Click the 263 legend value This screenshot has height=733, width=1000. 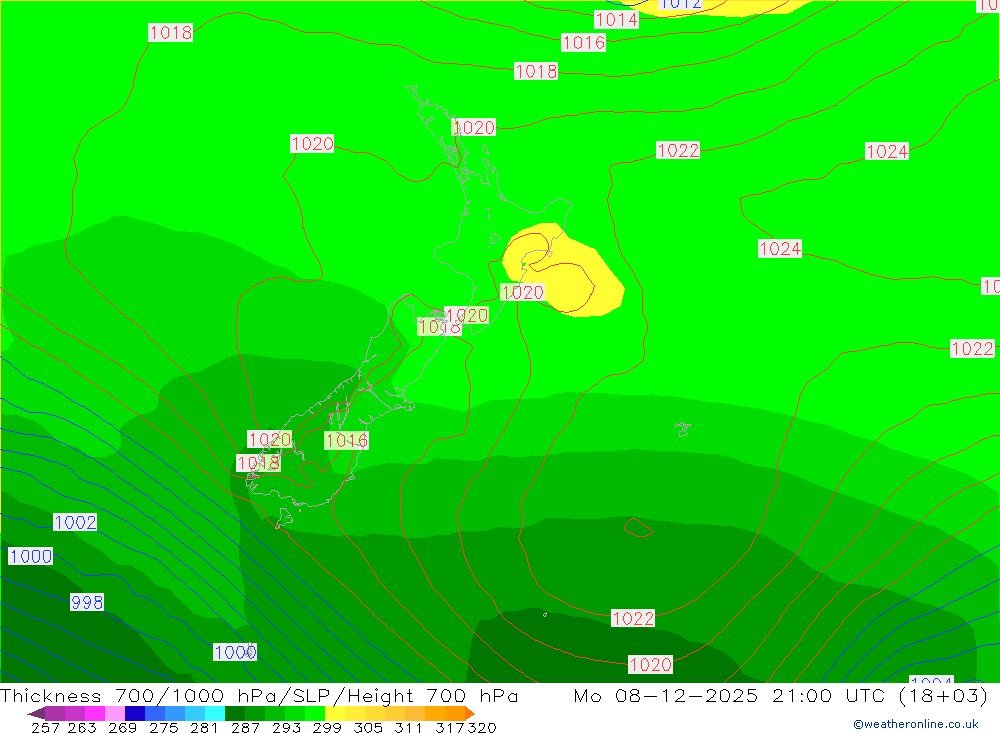pyautogui.click(x=82, y=728)
